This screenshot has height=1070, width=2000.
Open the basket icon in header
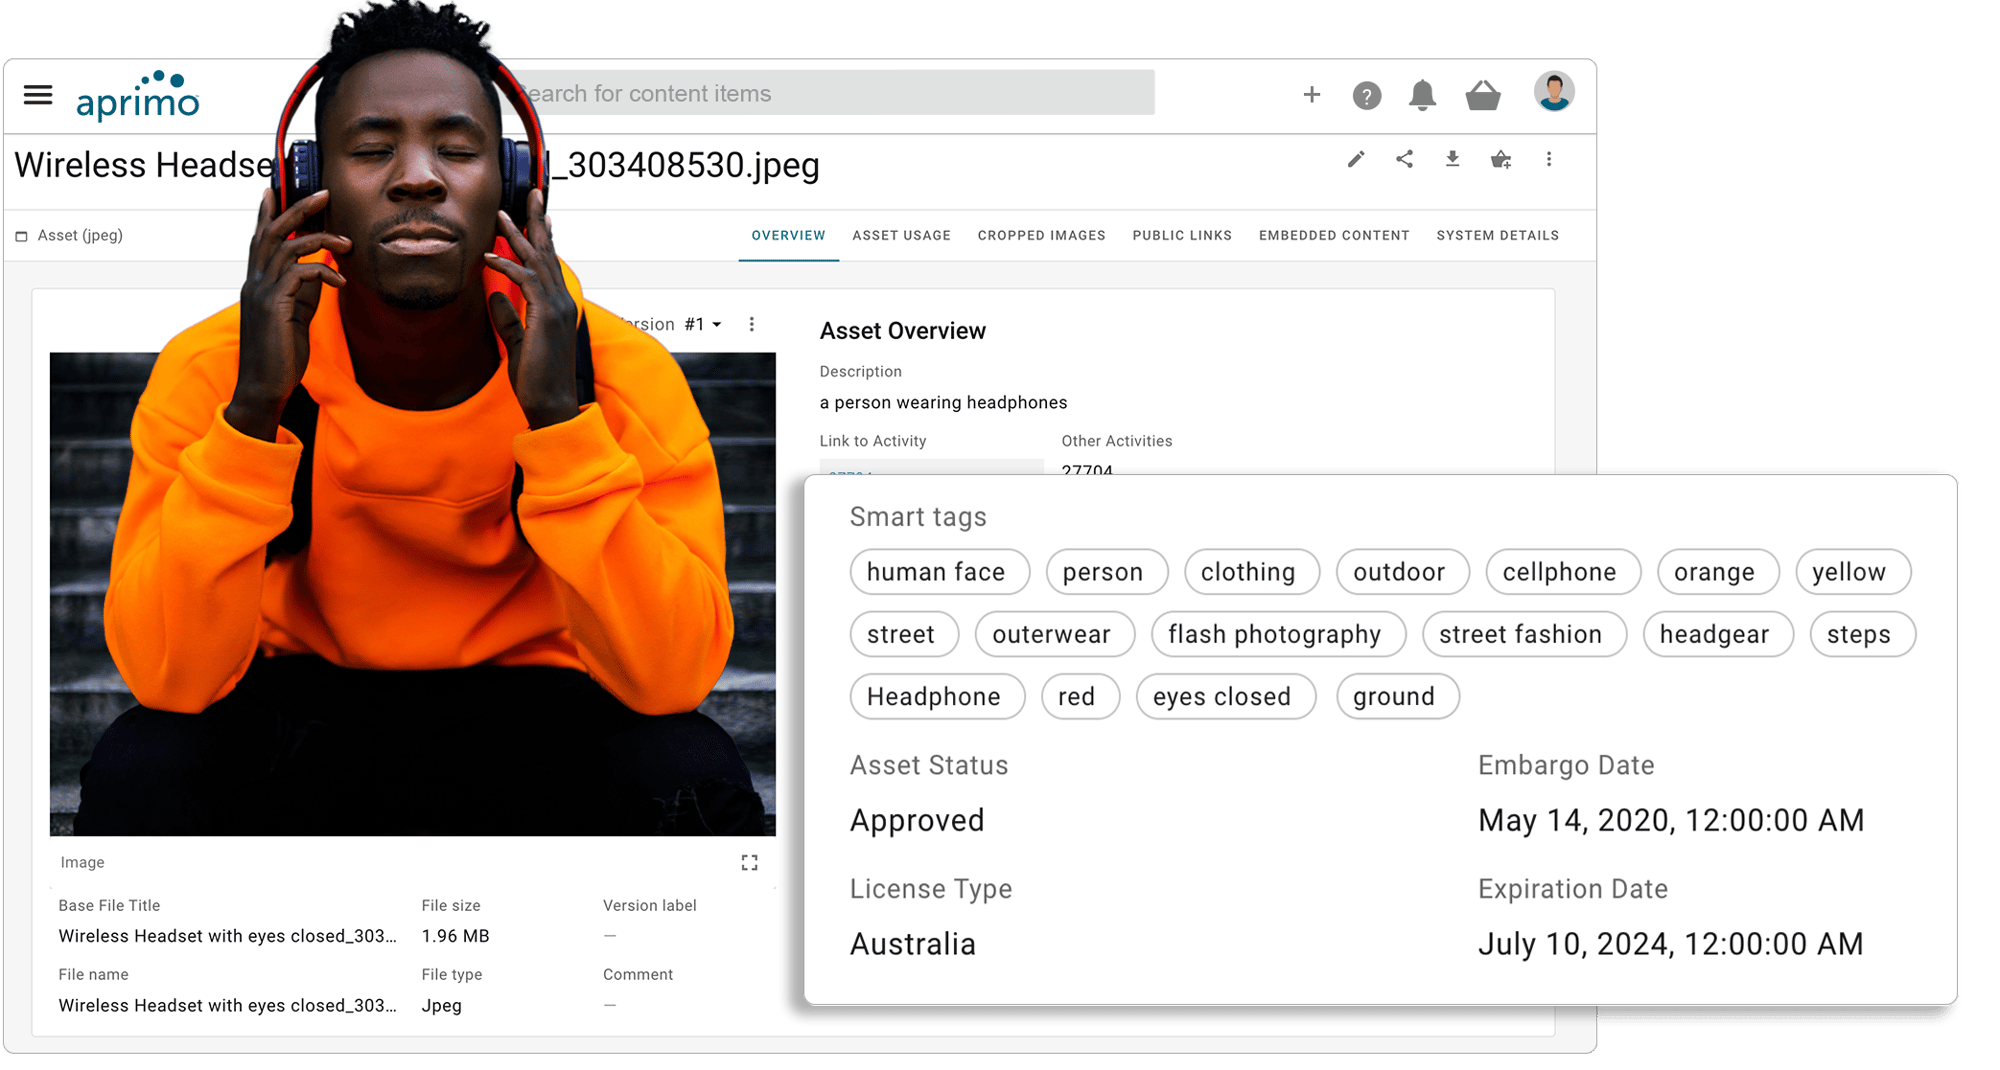(1483, 96)
